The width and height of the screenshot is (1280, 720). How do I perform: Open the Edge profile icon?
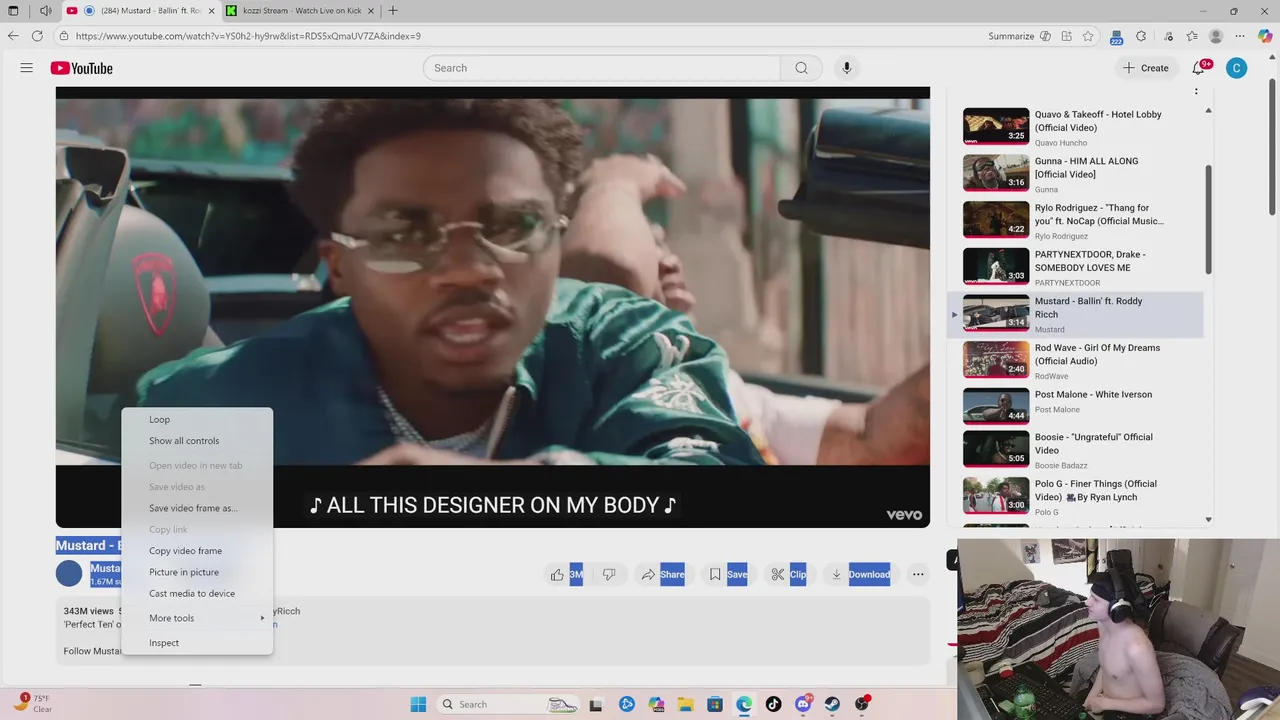click(1216, 36)
